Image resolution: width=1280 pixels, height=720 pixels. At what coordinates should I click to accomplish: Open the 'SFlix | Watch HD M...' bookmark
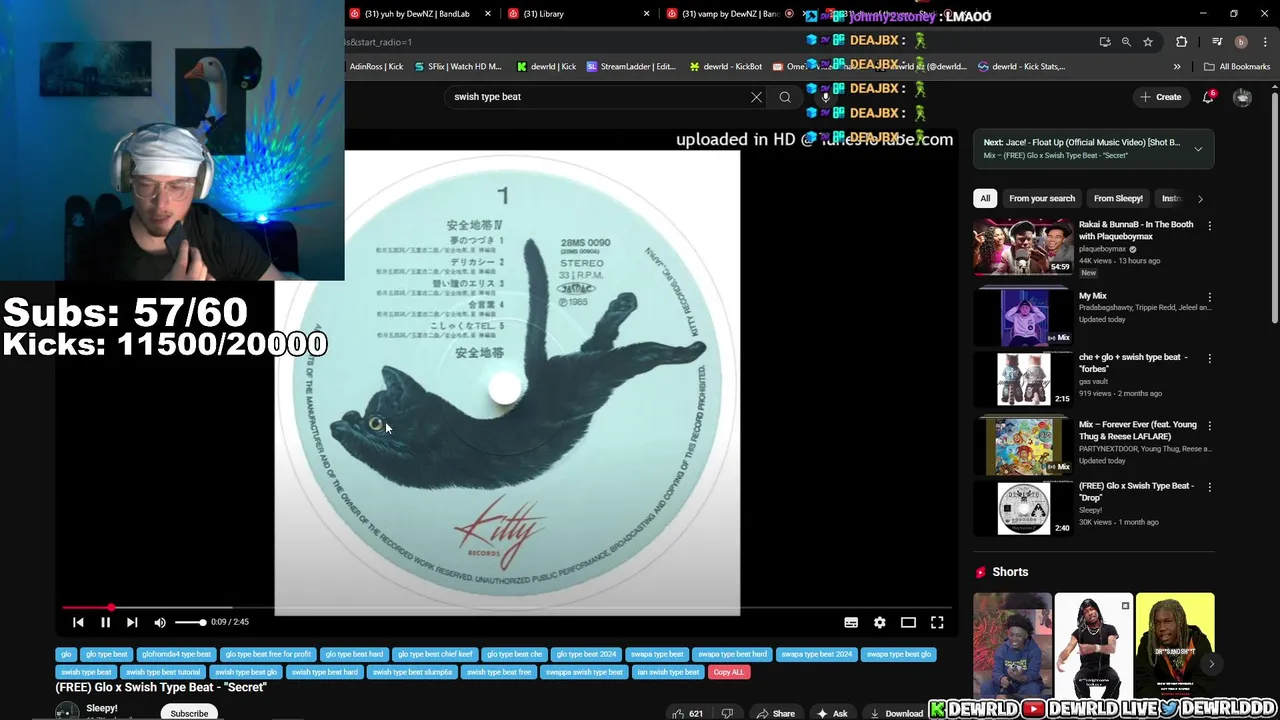click(x=457, y=67)
